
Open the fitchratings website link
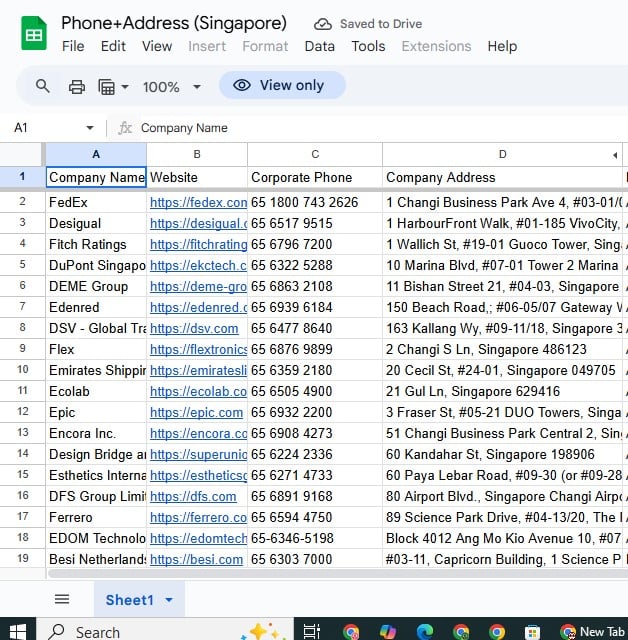click(198, 244)
